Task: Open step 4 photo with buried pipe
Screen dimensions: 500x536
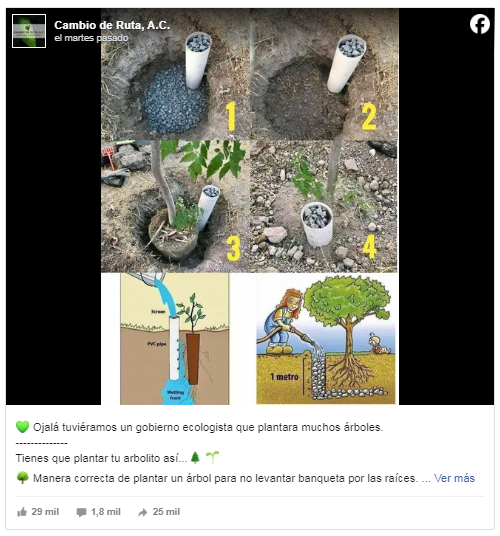Action: (x=324, y=206)
